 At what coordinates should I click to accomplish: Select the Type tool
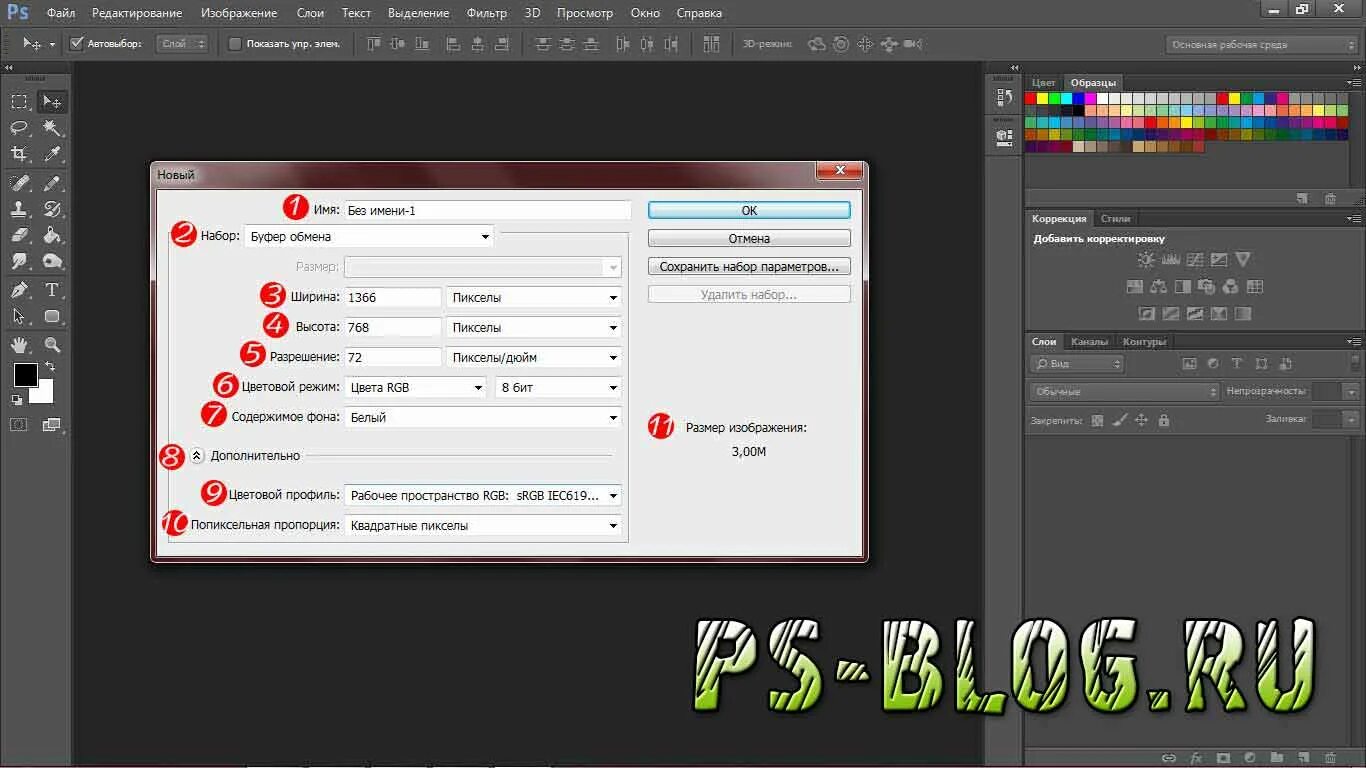click(x=52, y=290)
